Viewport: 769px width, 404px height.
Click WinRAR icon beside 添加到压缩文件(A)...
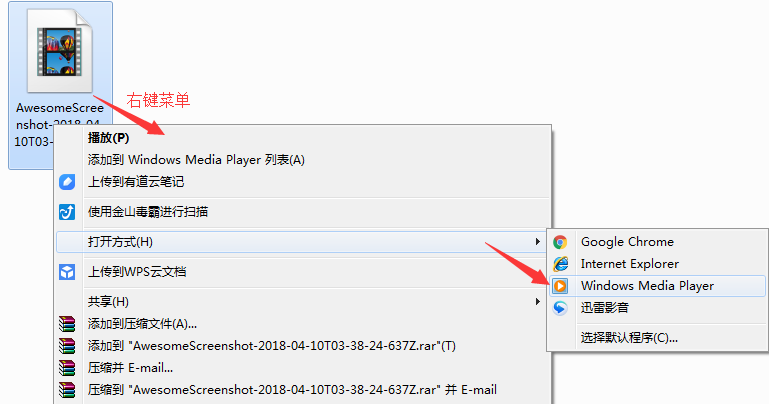coord(67,324)
